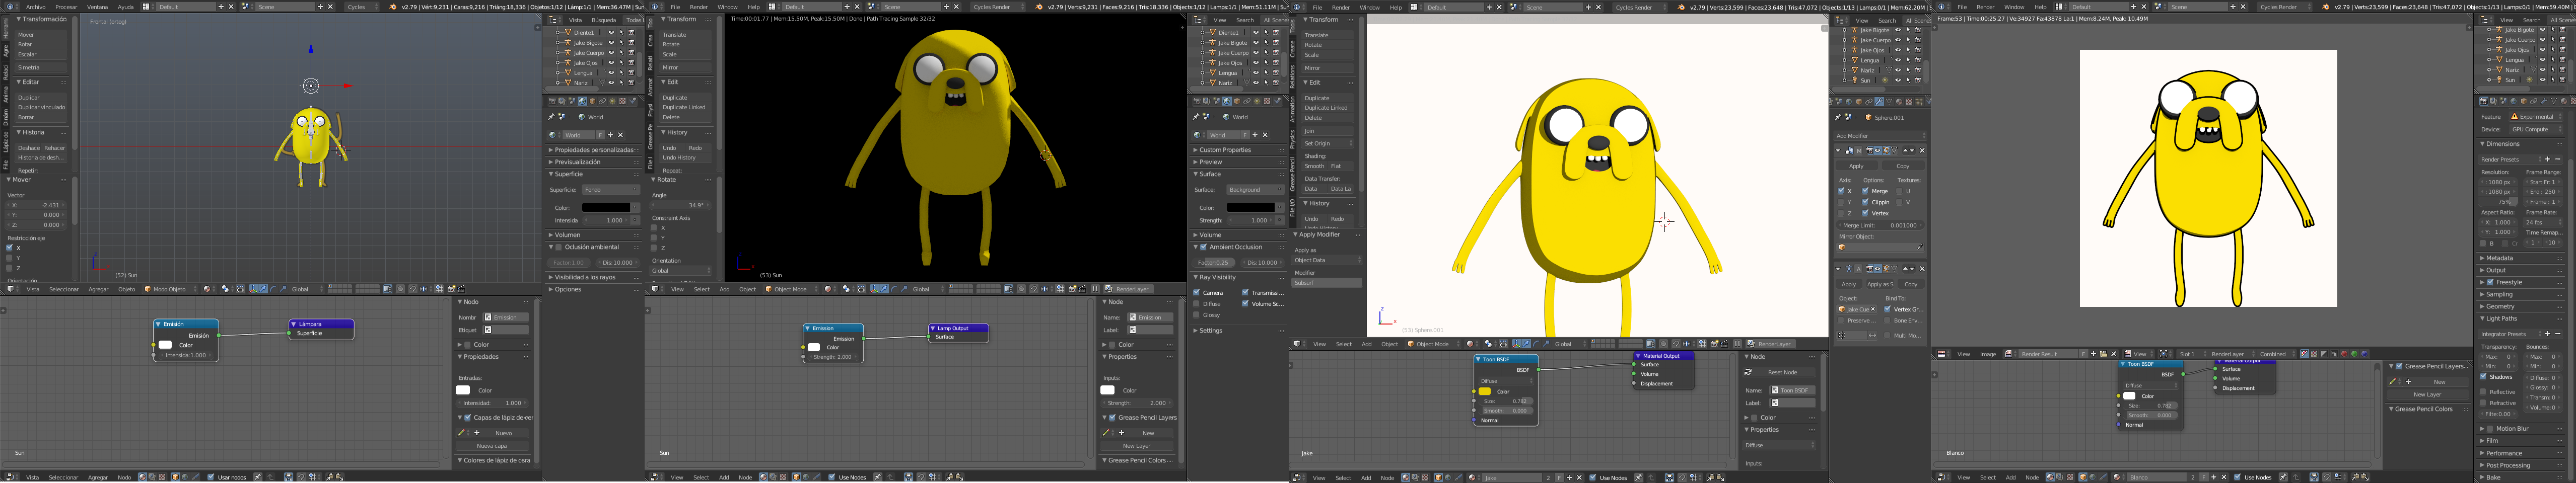The width and height of the screenshot is (2576, 483).
Task: Open the Ayuda menu
Action: 125,7
